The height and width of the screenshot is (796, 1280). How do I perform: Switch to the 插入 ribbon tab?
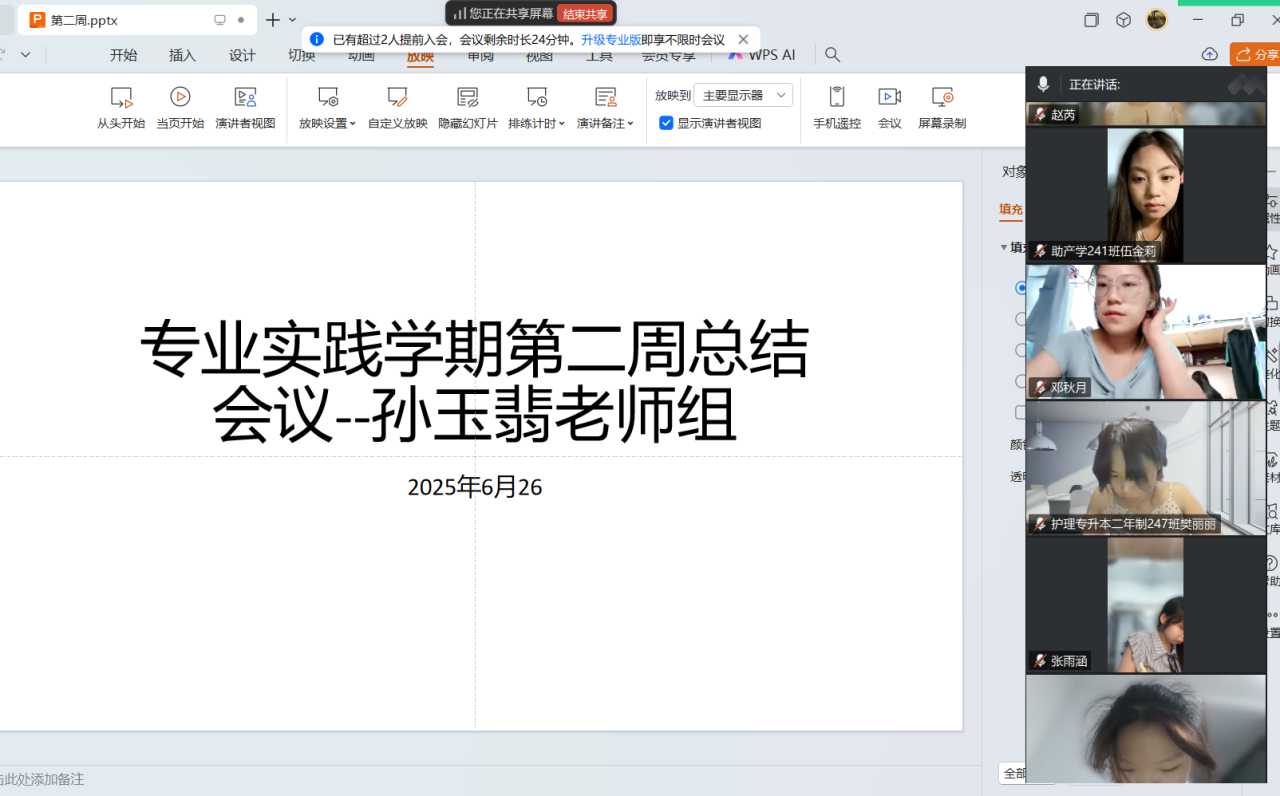pos(183,55)
